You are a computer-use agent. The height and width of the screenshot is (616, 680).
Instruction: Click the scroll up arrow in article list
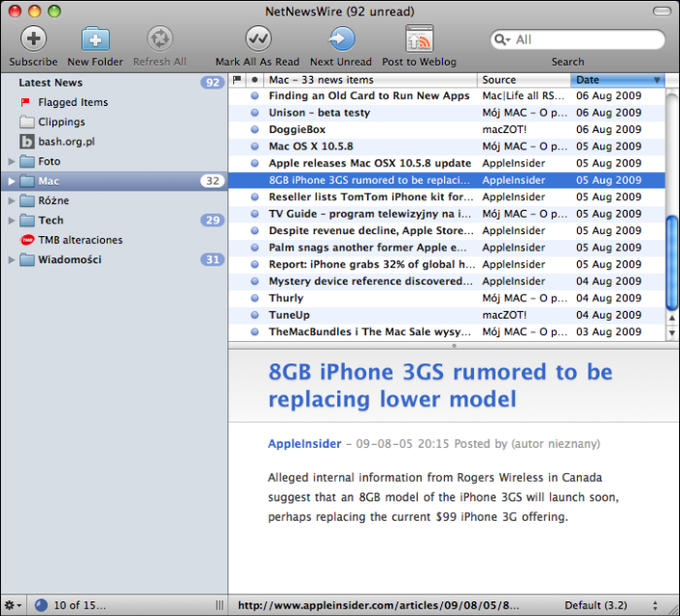pos(672,318)
